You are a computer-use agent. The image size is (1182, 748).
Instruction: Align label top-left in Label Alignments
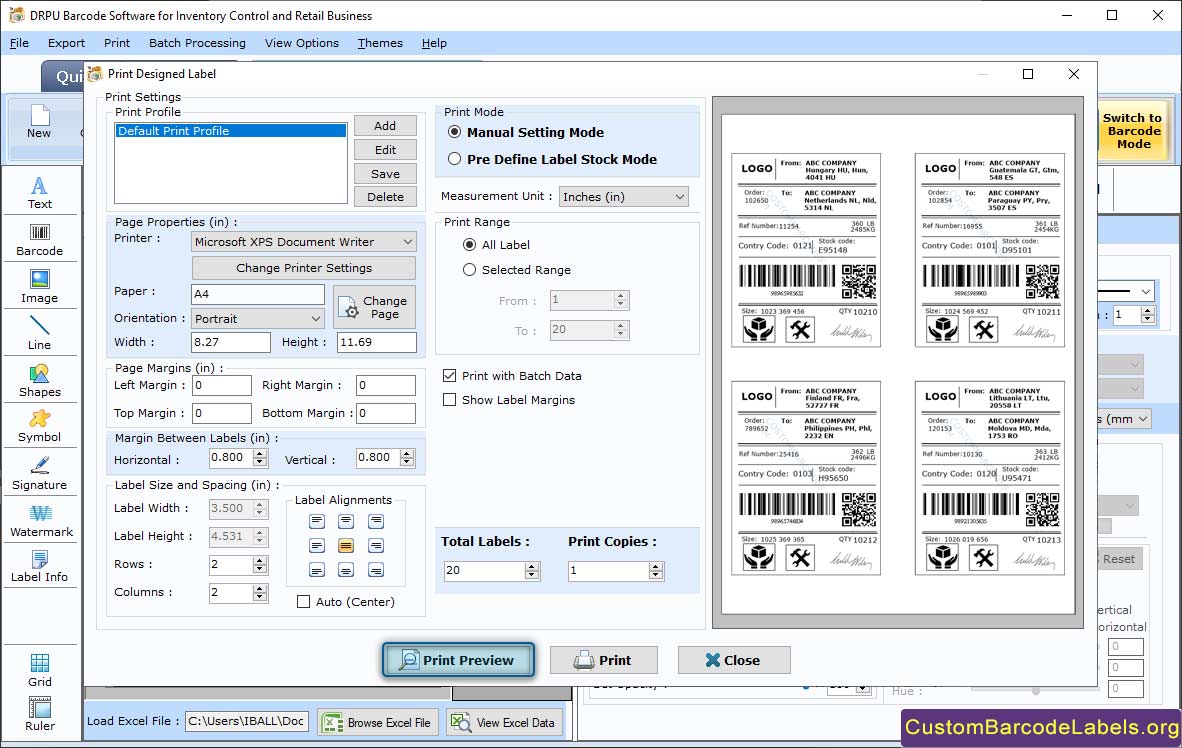(317, 521)
